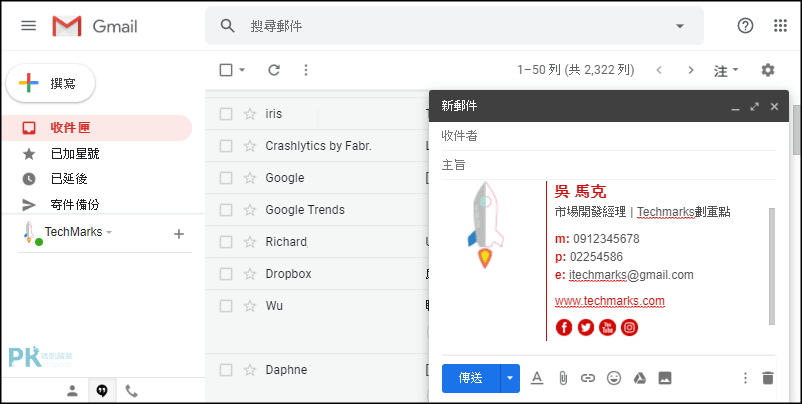Star the Daphne email
Screen dimensions: 802x404
[250, 370]
